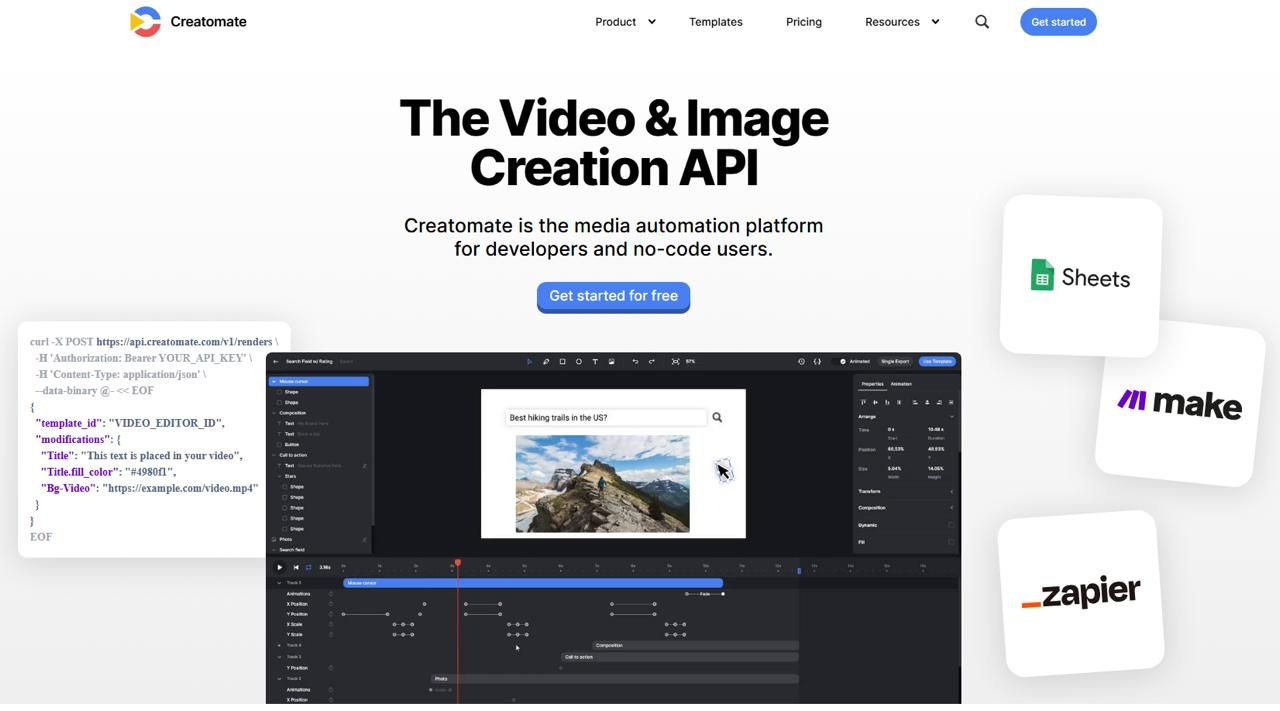Screen dimensions: 1280x711
Task: Open the Product dropdown menu
Action: pos(625,21)
